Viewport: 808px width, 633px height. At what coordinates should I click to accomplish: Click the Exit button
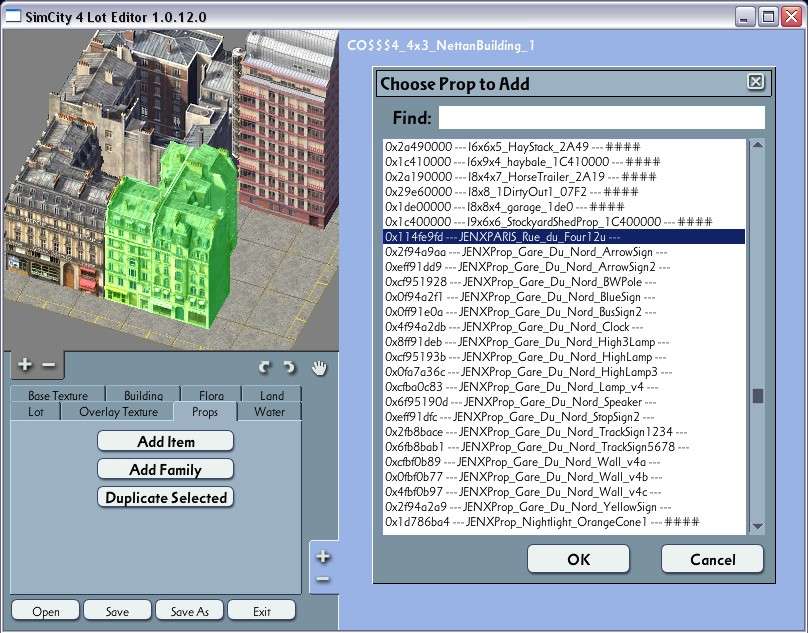tap(261, 611)
